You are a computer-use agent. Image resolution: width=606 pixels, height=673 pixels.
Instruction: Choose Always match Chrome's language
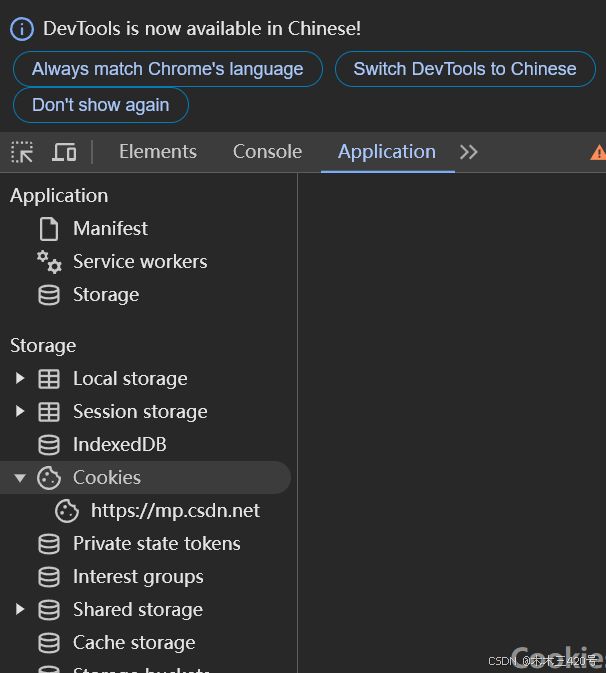point(168,69)
